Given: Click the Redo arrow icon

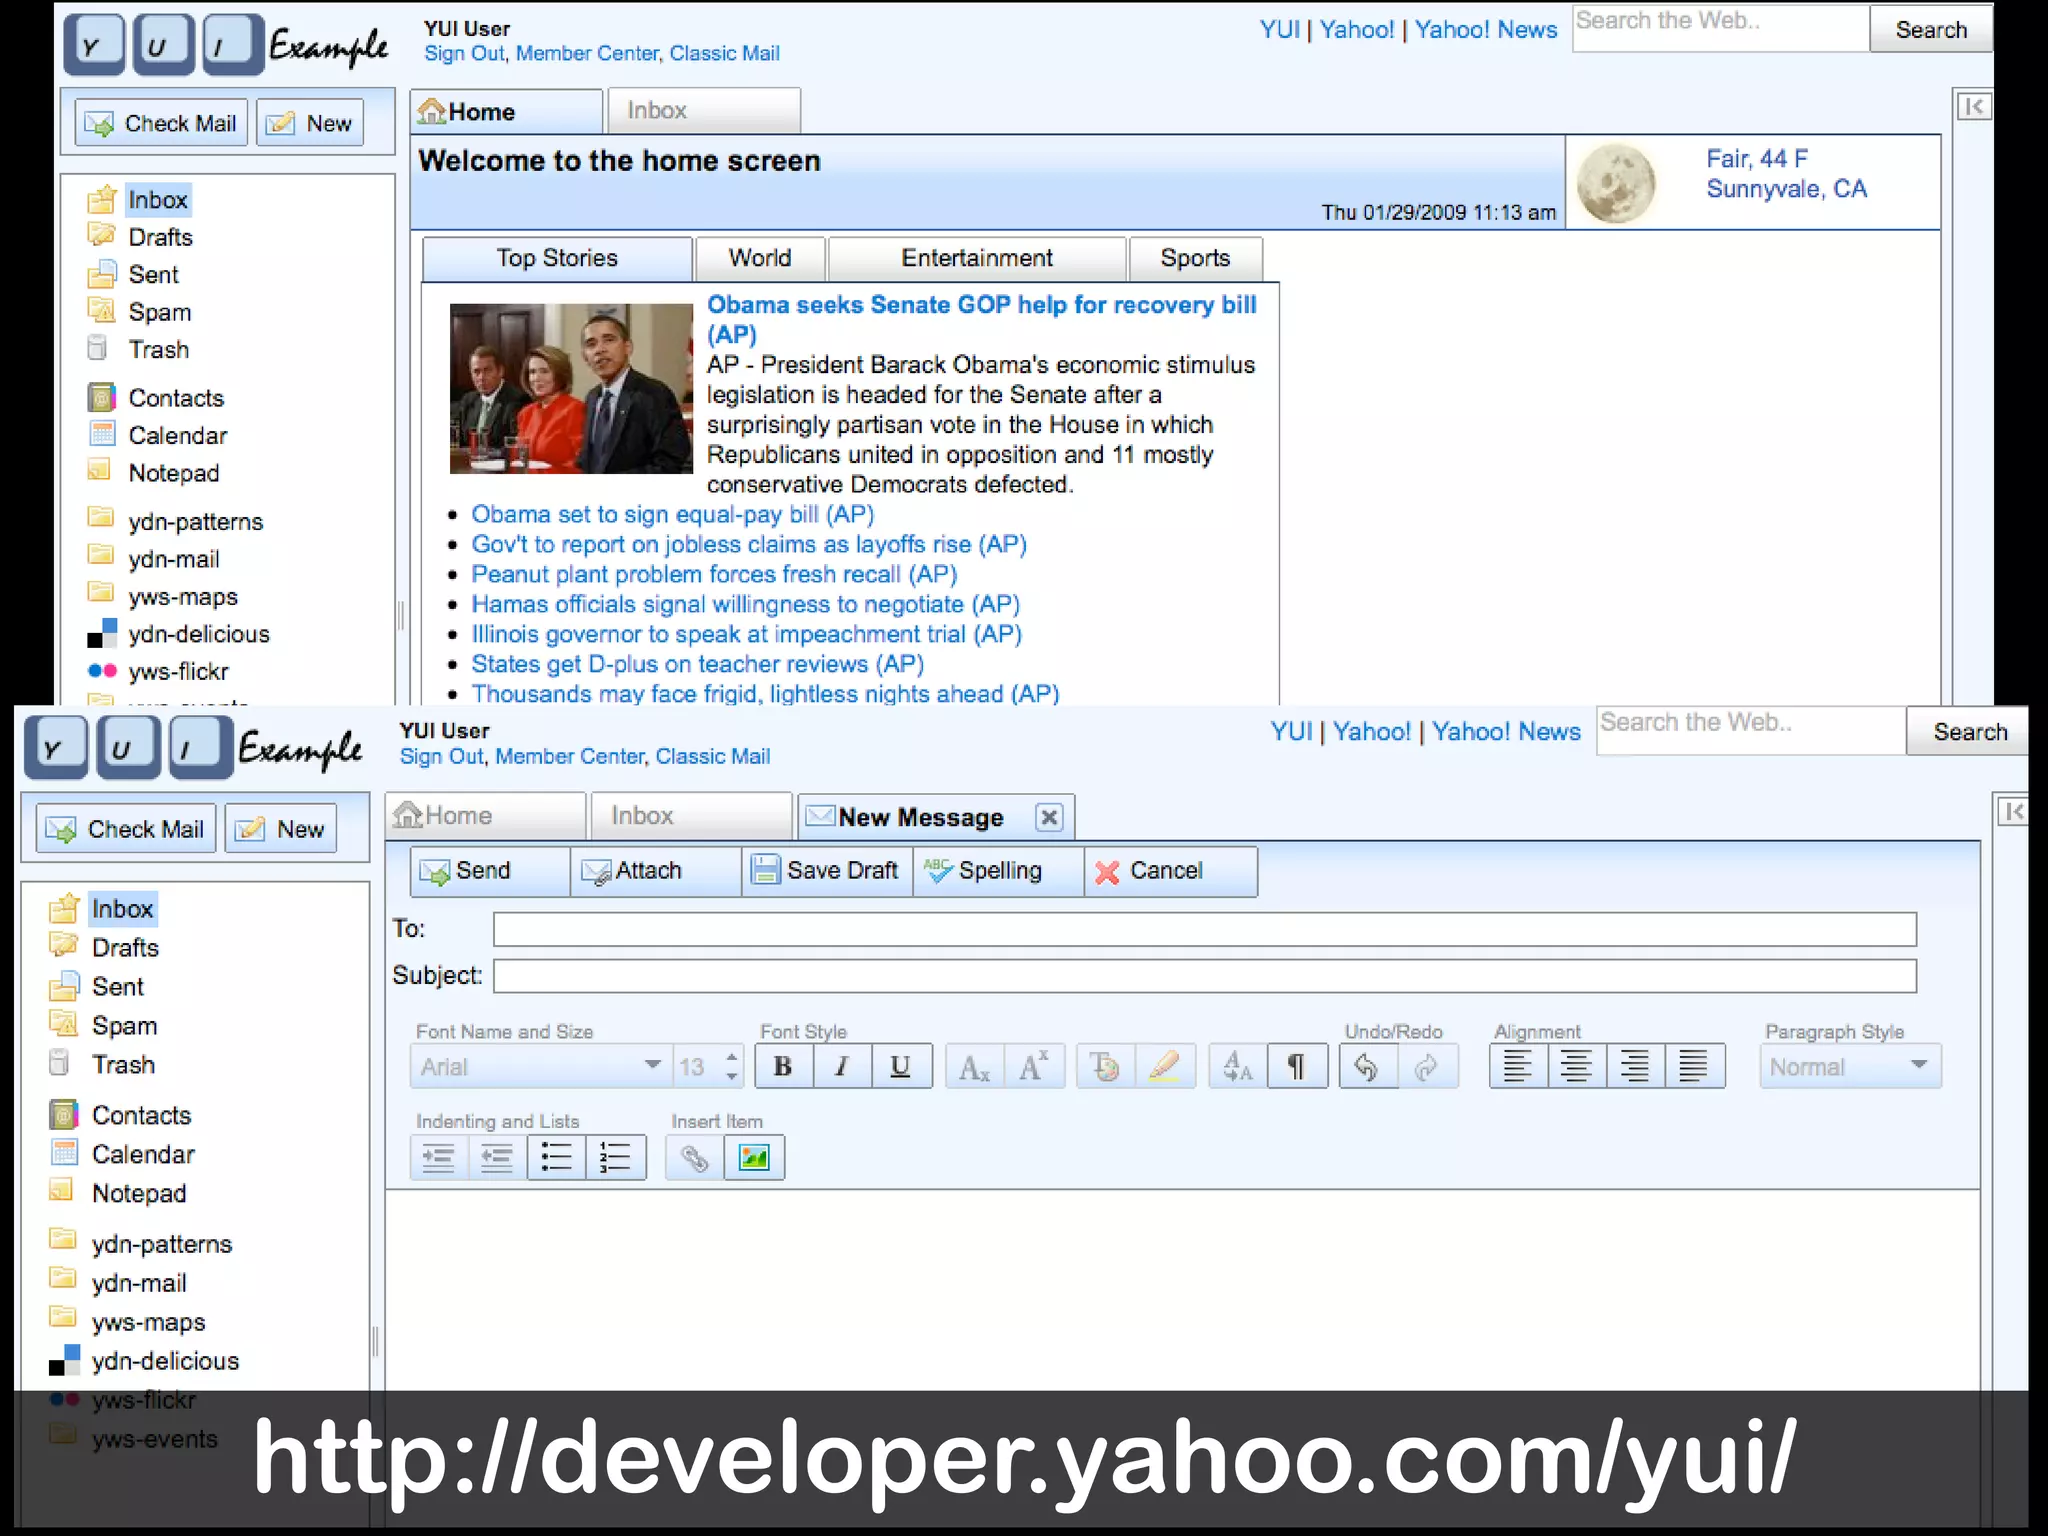Looking at the screenshot, I should coord(1427,1067).
